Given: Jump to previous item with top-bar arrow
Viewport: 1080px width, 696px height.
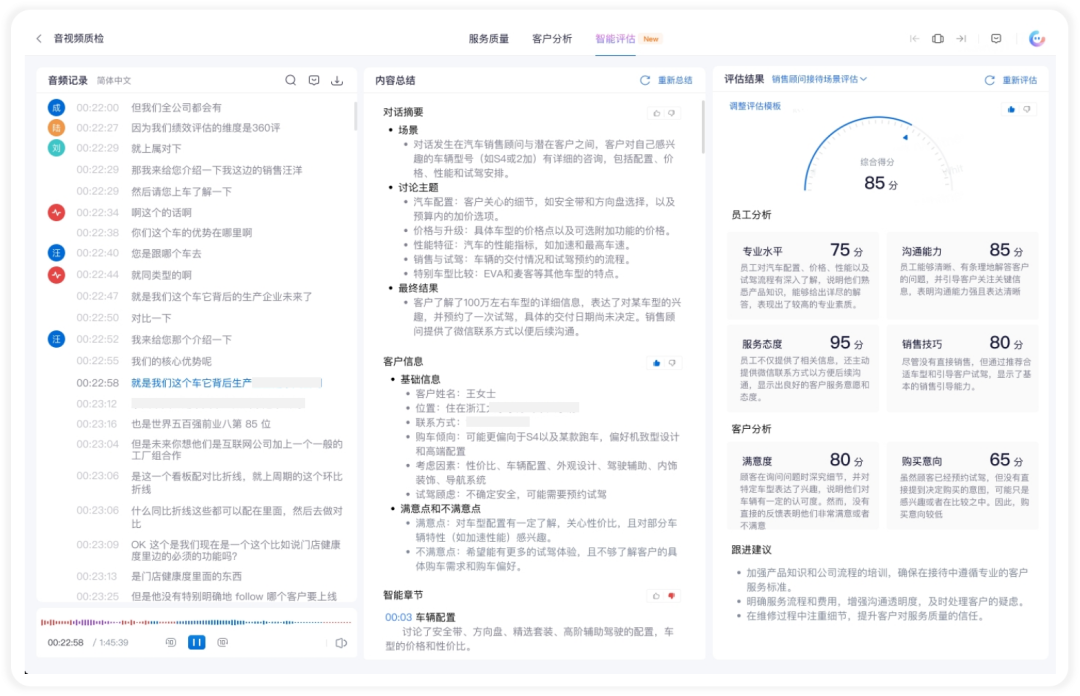Looking at the screenshot, I should pyautogui.click(x=915, y=39).
